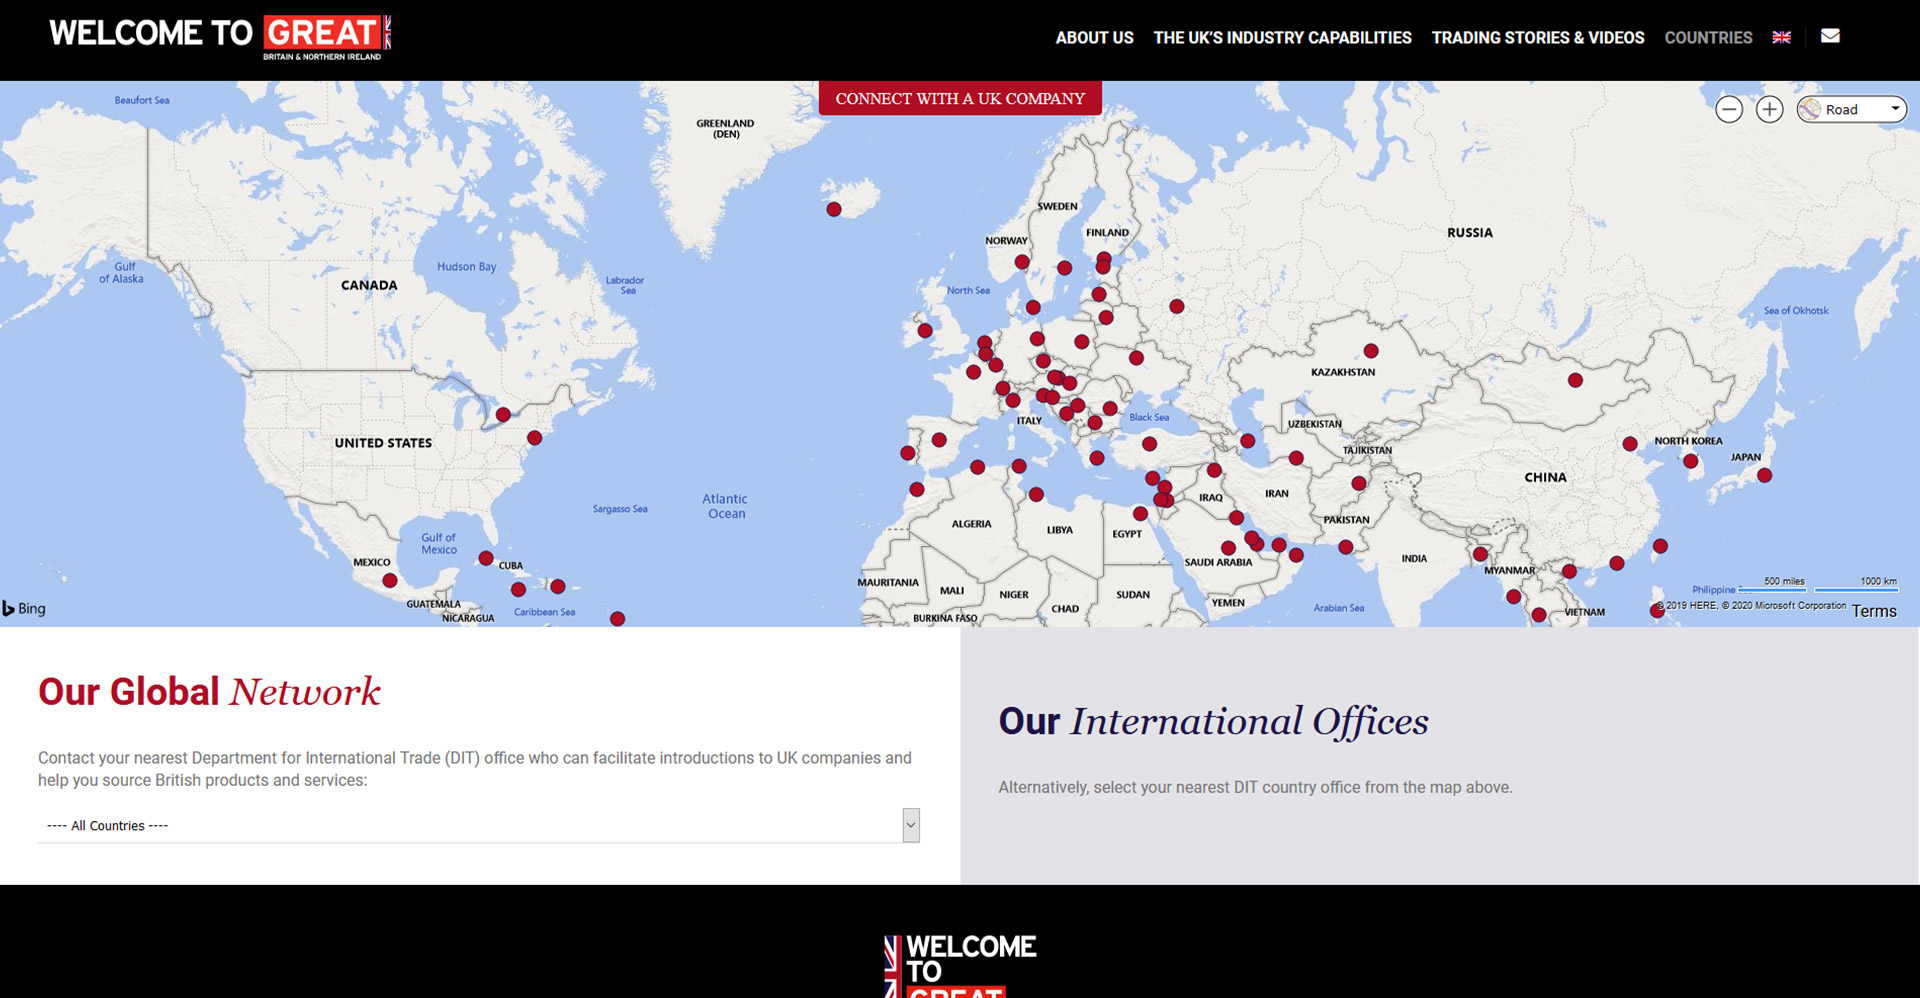1920x998 pixels.
Task: Click the Welcome to GREAT header logo
Action: [220, 37]
